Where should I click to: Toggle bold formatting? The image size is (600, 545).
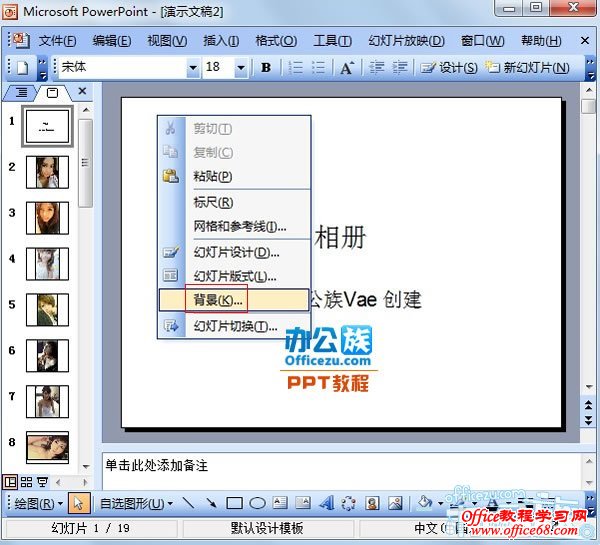coord(266,68)
